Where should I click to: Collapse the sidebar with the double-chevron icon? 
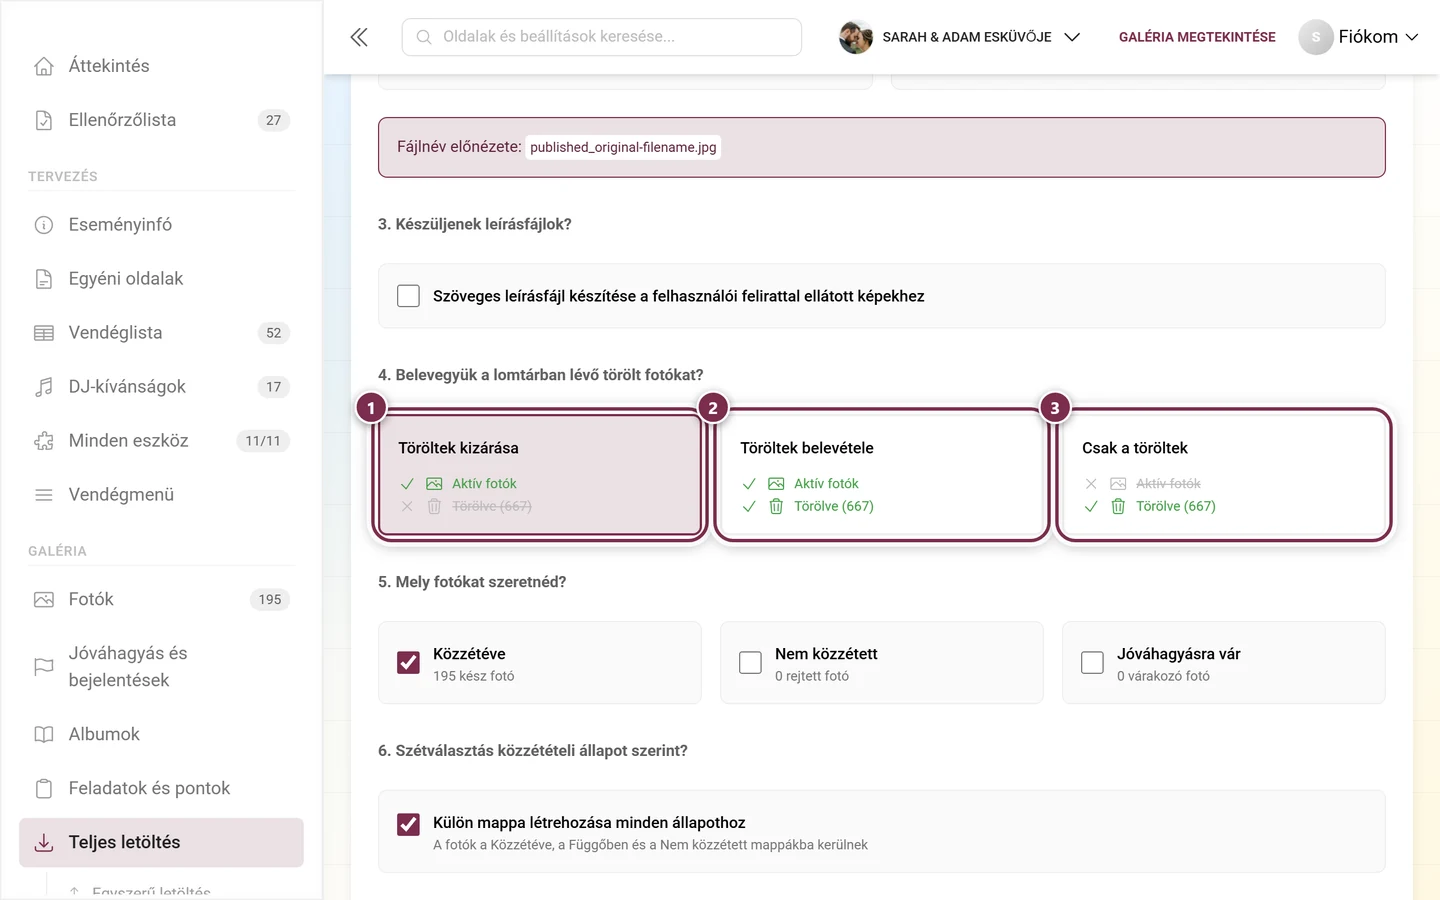point(359,37)
